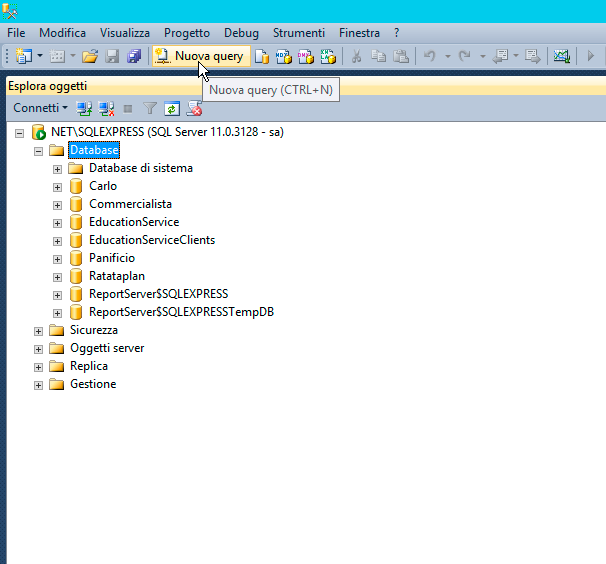Viewport: 606px width, 564px height.
Task: Expand the Commercialista database node
Action: (x=57, y=205)
